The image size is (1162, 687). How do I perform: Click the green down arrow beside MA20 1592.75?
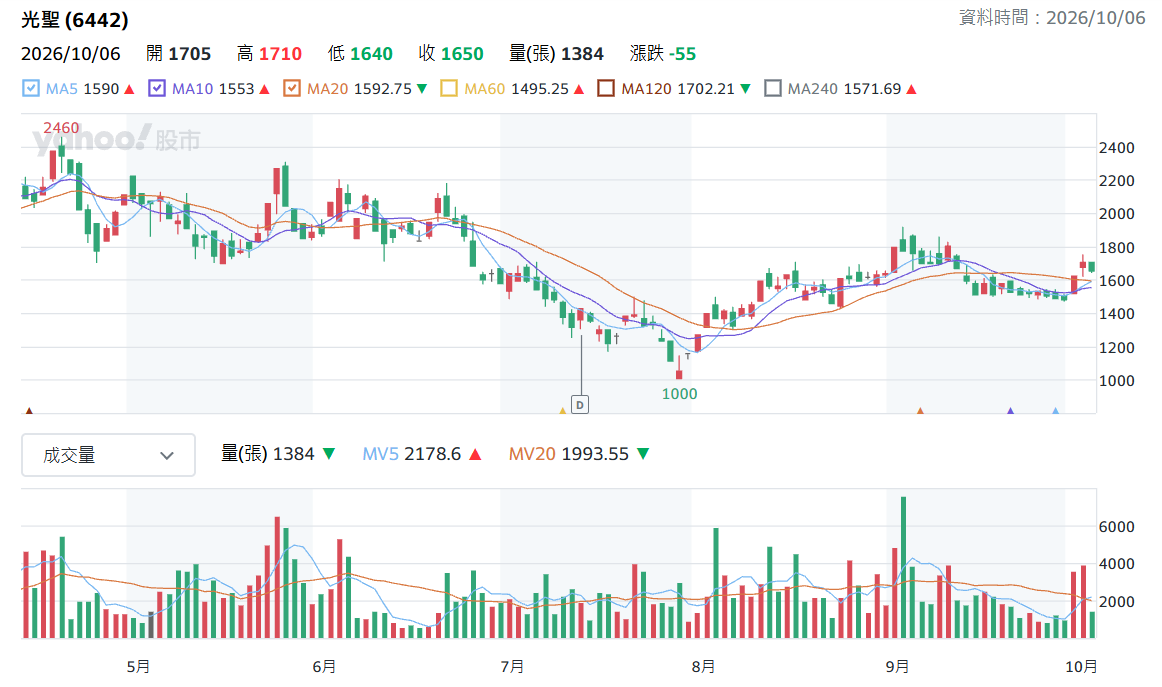click(x=422, y=89)
